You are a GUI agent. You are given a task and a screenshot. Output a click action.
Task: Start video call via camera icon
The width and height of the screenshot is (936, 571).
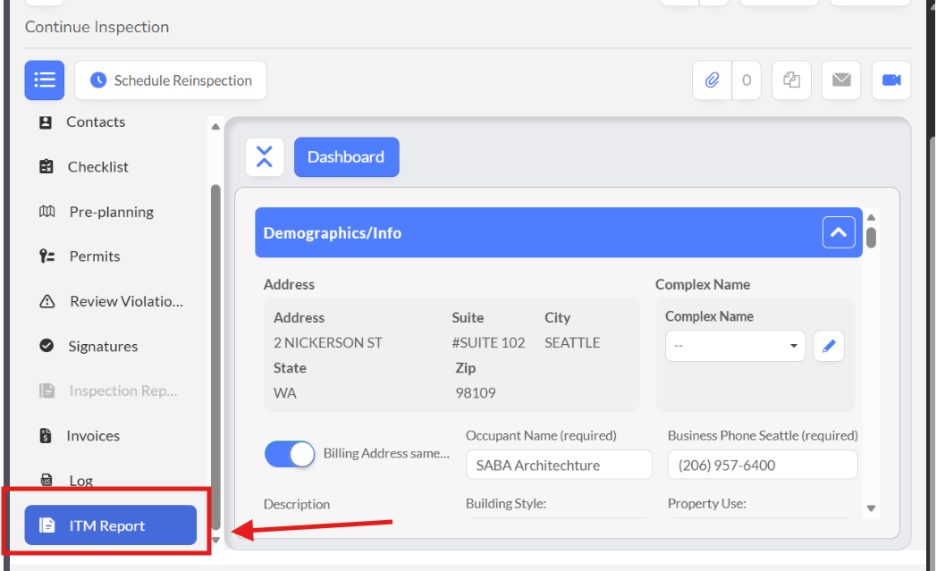(x=890, y=81)
